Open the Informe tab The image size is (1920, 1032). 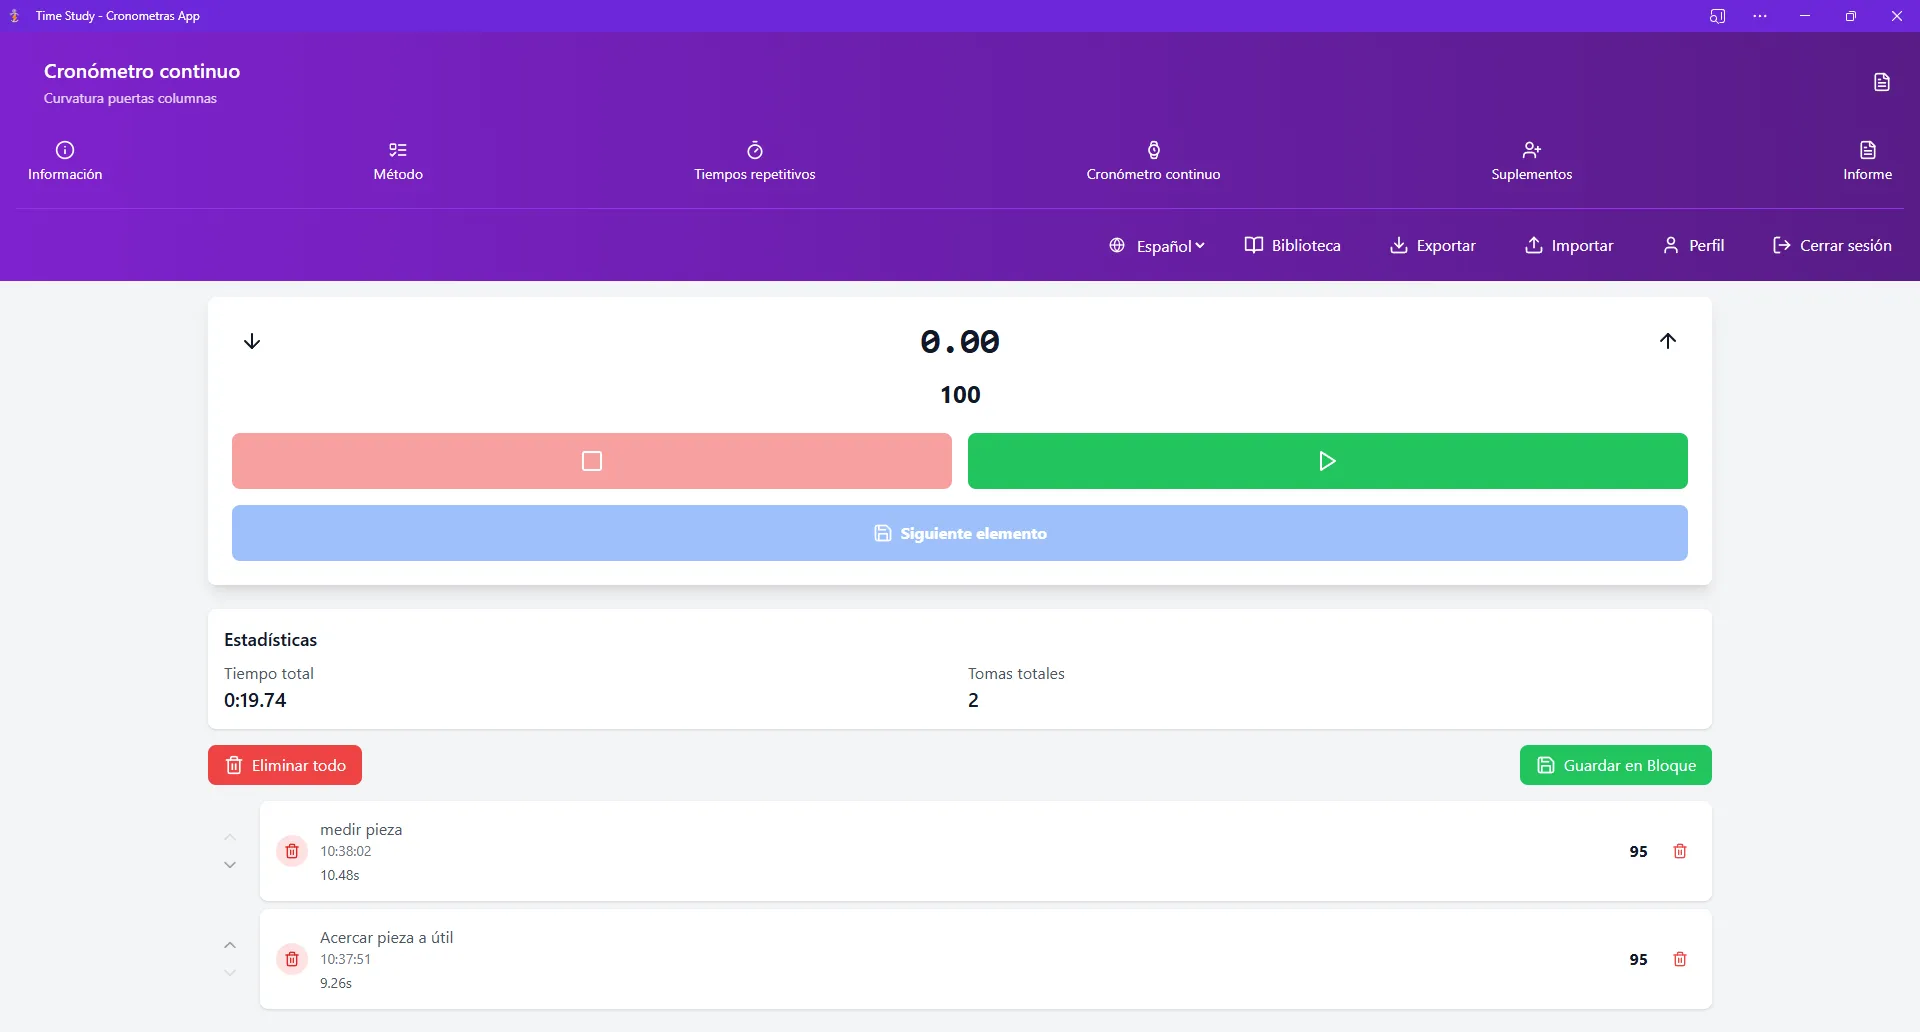tap(1867, 161)
